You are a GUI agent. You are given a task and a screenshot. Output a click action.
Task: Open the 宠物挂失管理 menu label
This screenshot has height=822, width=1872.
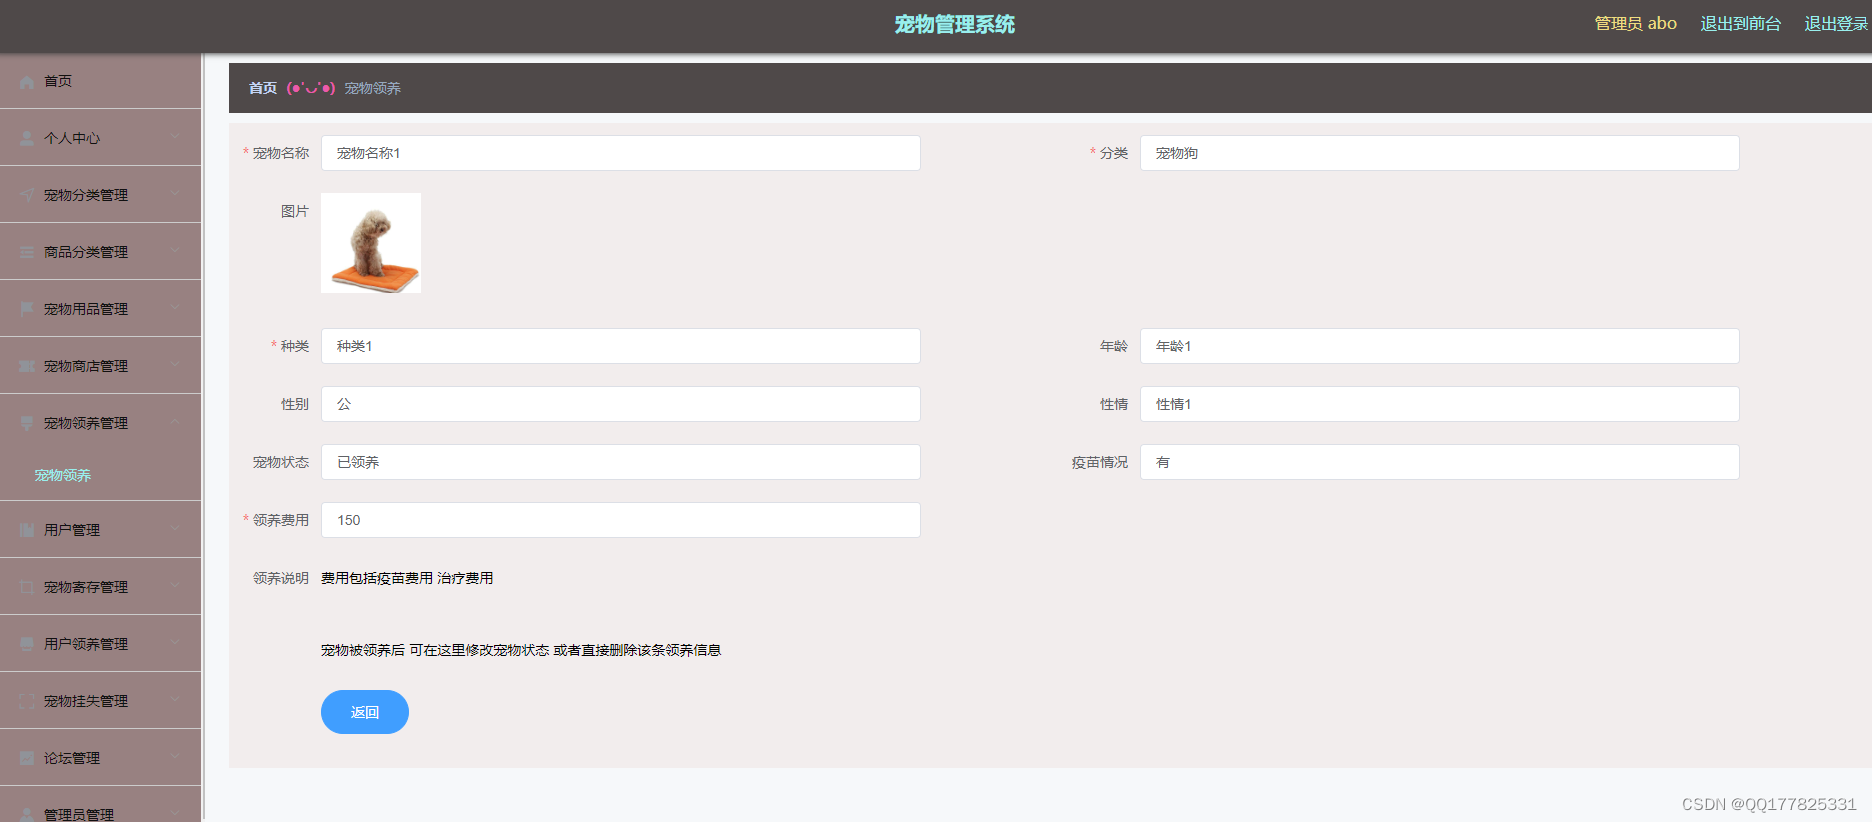click(86, 701)
